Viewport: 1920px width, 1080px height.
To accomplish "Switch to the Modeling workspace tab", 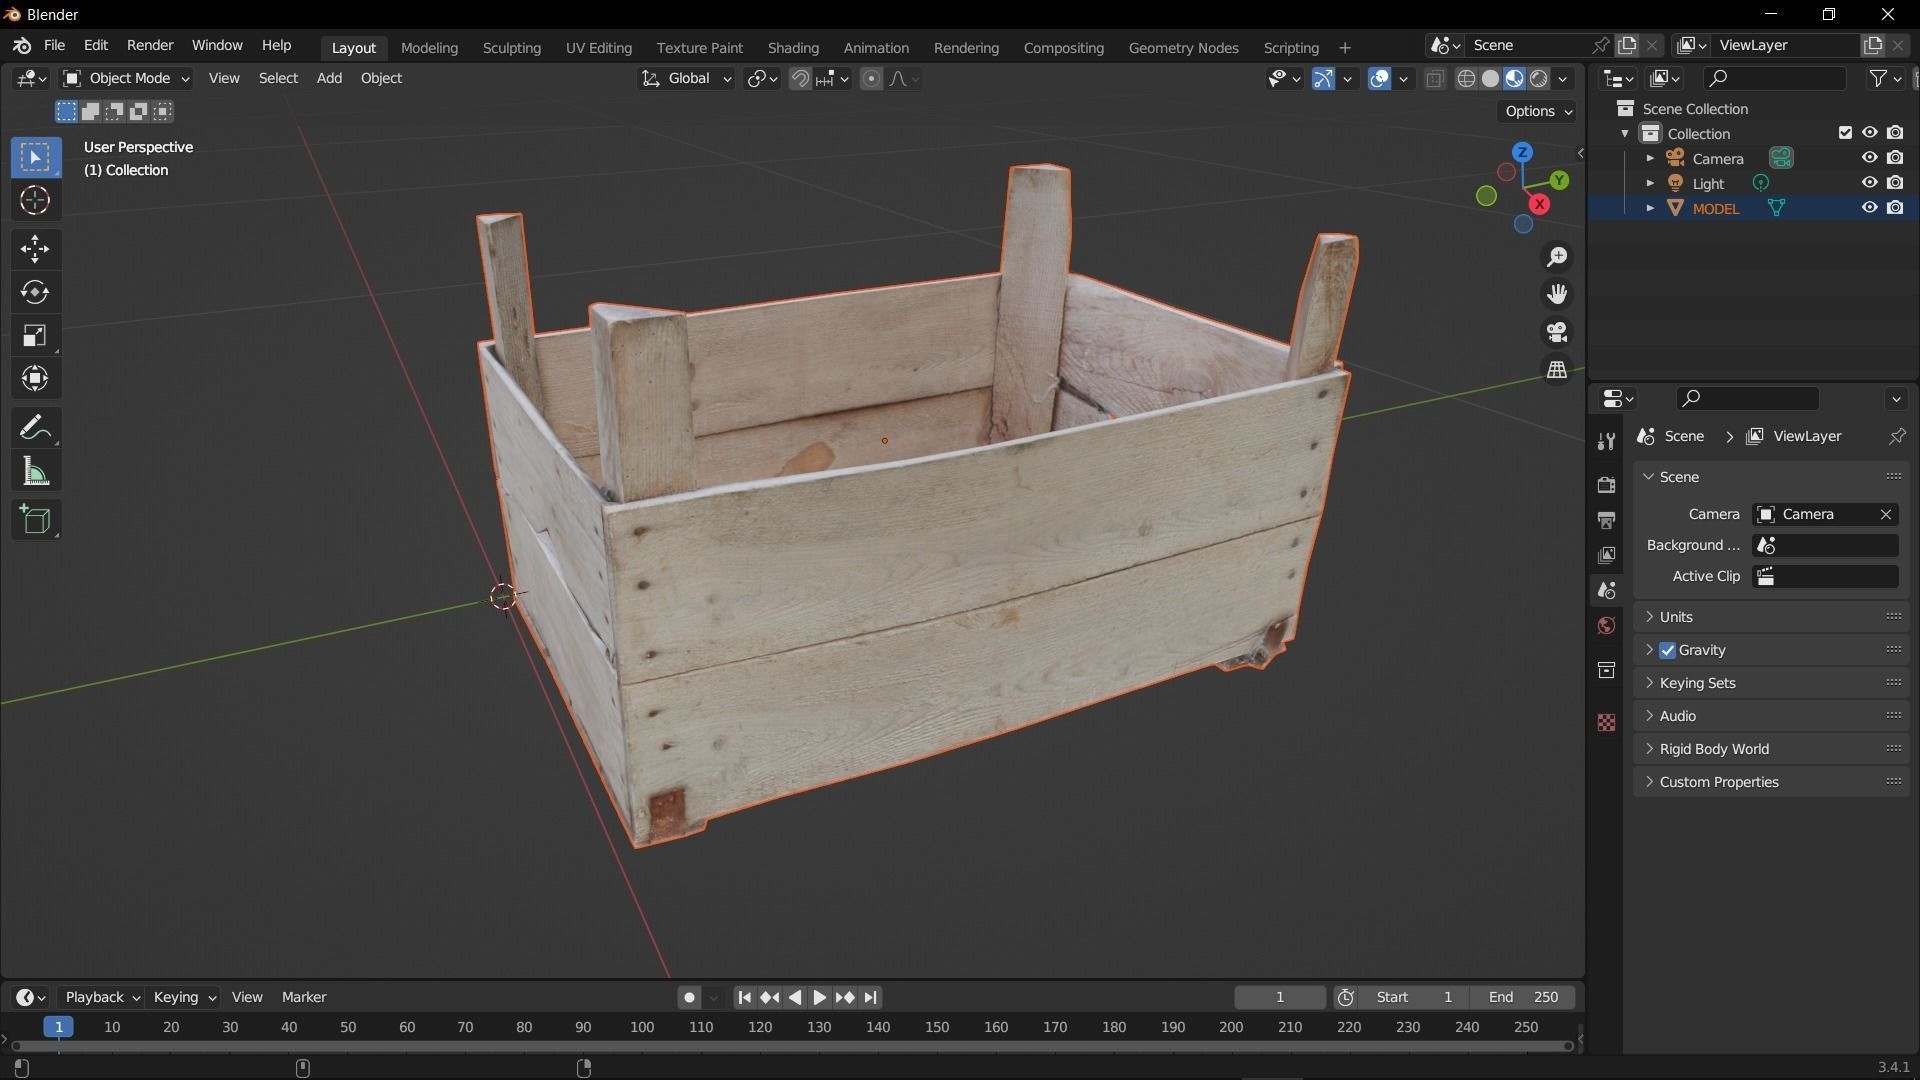I will click(x=429, y=48).
